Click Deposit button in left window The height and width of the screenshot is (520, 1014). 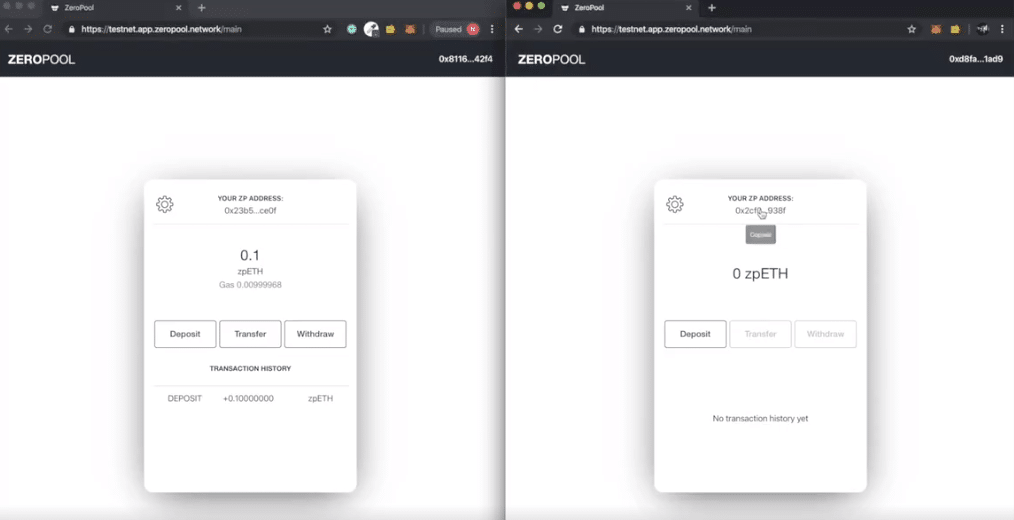click(185, 334)
